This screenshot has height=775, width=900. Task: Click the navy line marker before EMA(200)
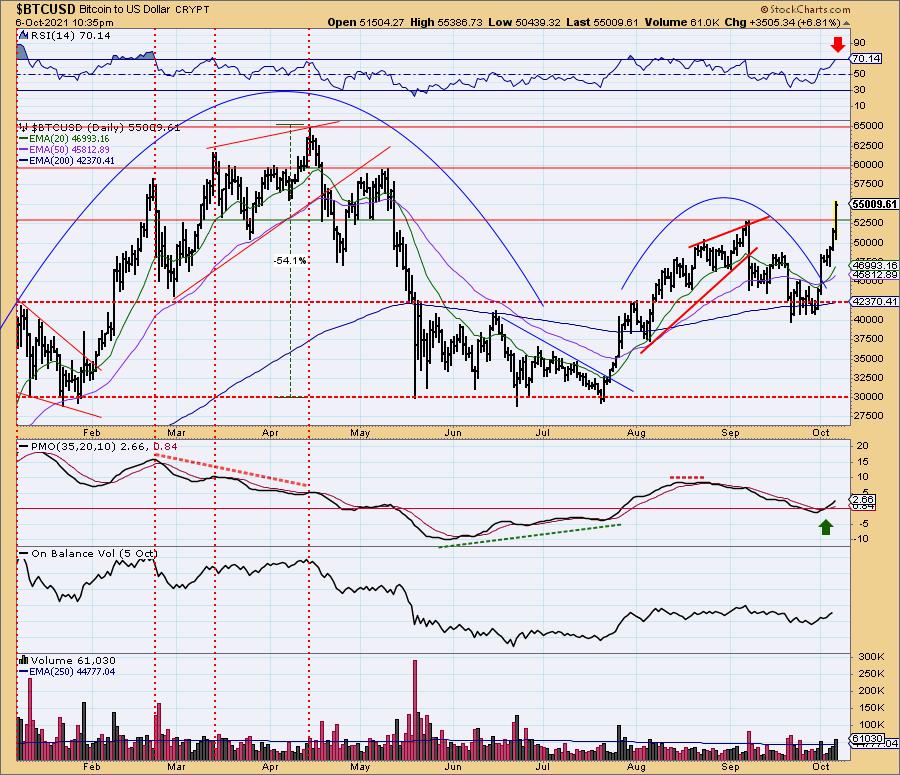point(24,161)
